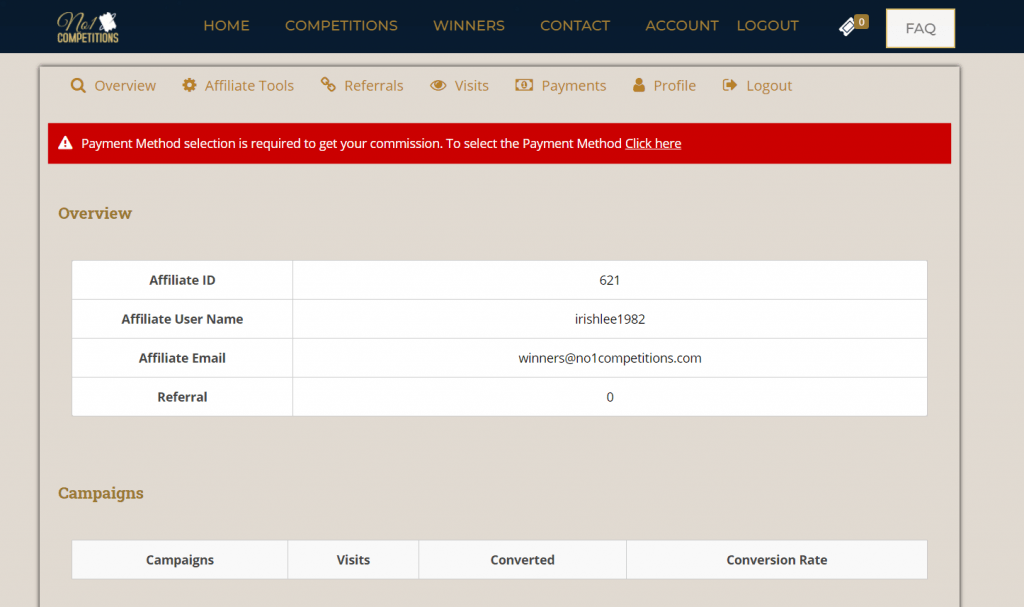Click the 'Affiliate Email' row label
Screen dimensions: 1024x607
pos(182,358)
